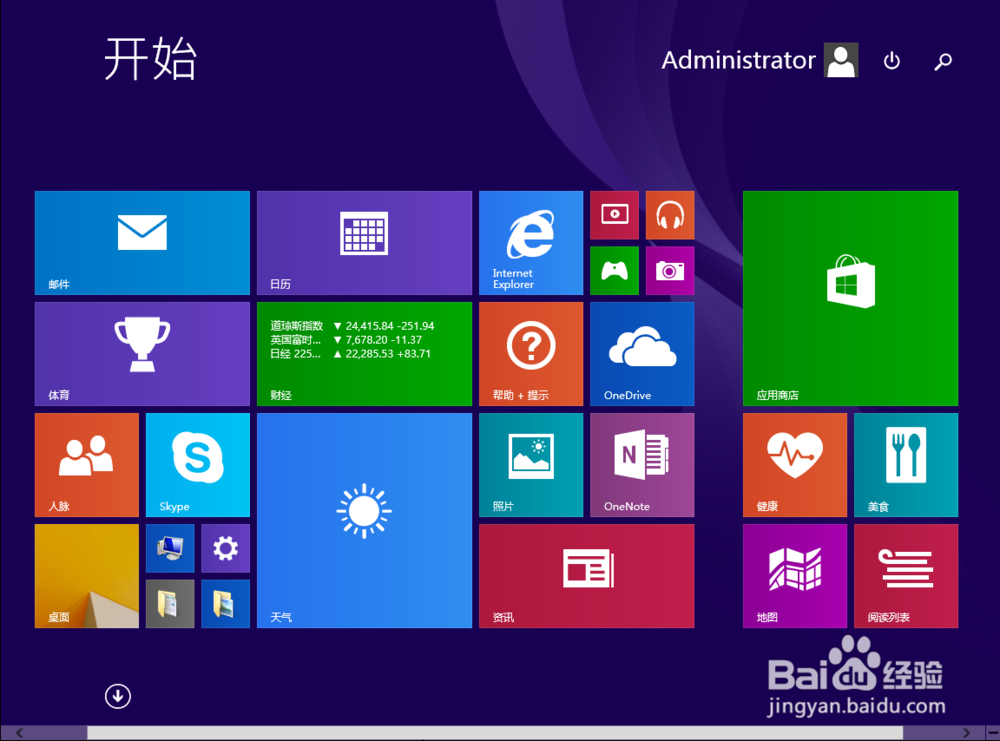
Task: Open the Photos (照片) tile
Action: coord(531,465)
